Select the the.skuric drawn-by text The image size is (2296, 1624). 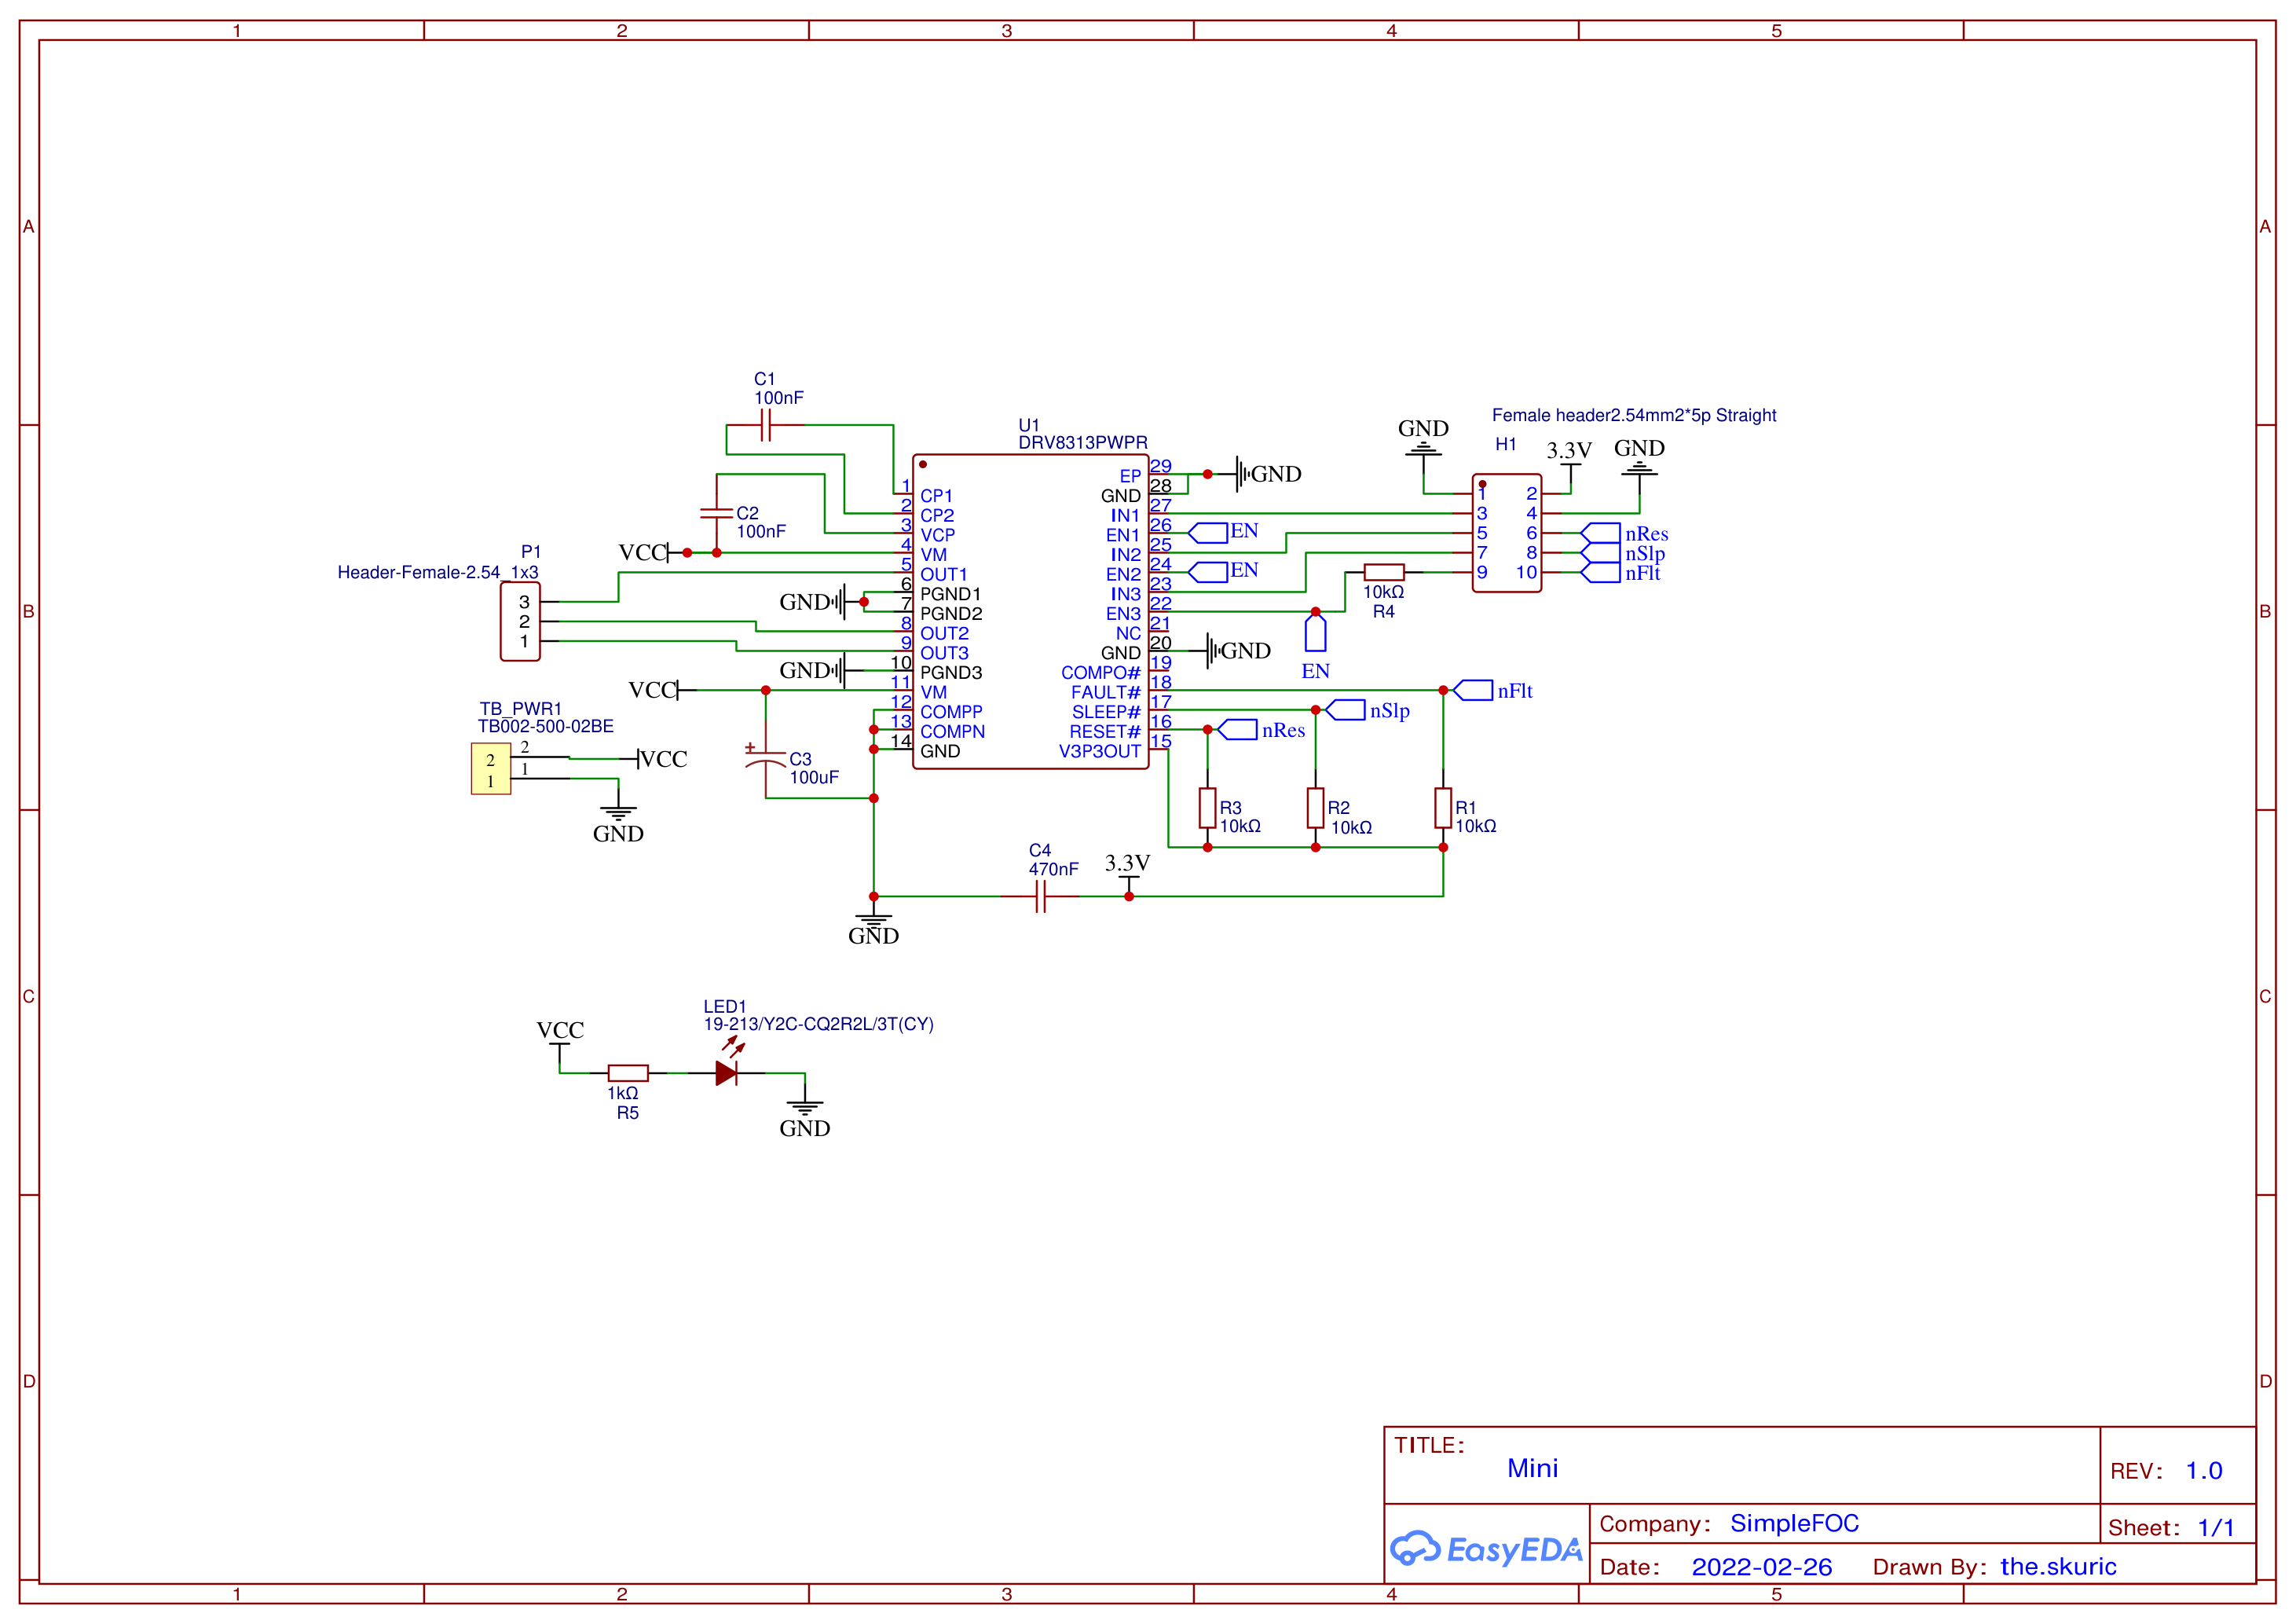(x=2058, y=1567)
